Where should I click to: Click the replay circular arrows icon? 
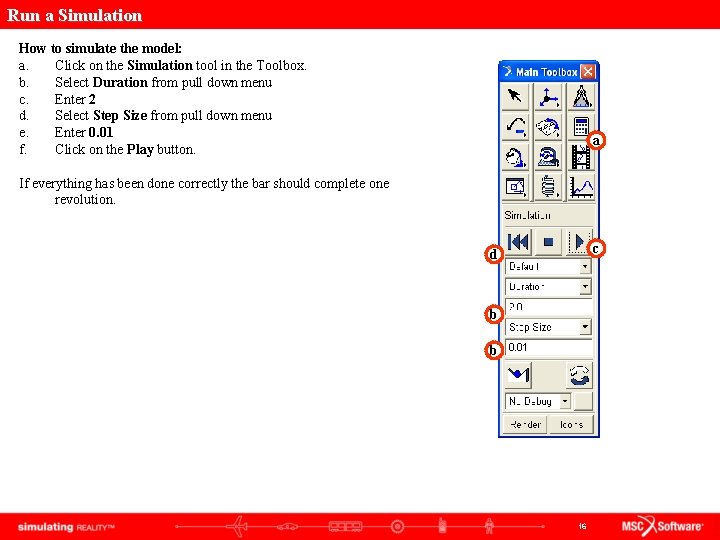point(579,375)
